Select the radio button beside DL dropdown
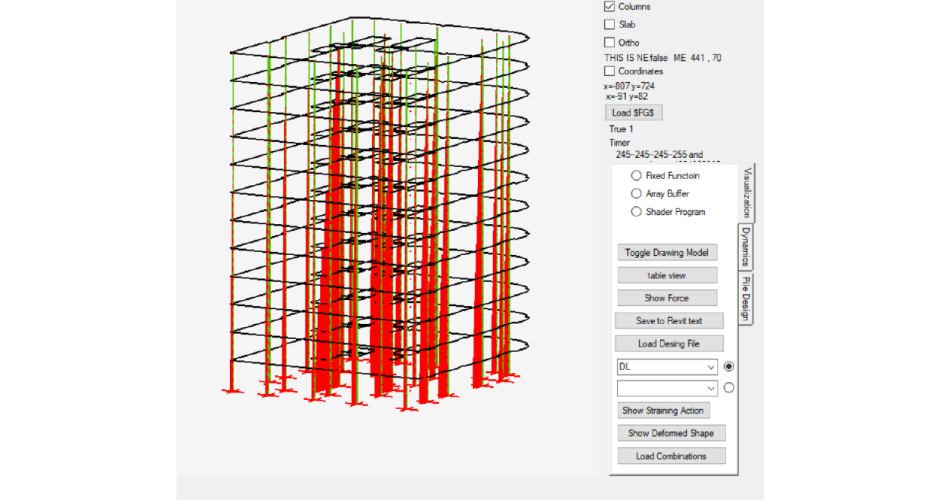This screenshot has width=940, height=500. [728, 366]
